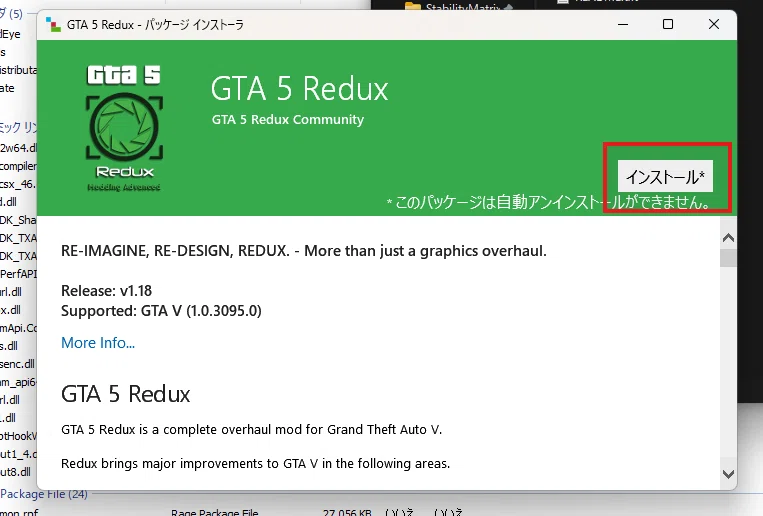The image size is (763, 516).
Task: Click the RE-IMAGINE, RE-DESIGN, REDUX tagline text
Action: coord(304,251)
